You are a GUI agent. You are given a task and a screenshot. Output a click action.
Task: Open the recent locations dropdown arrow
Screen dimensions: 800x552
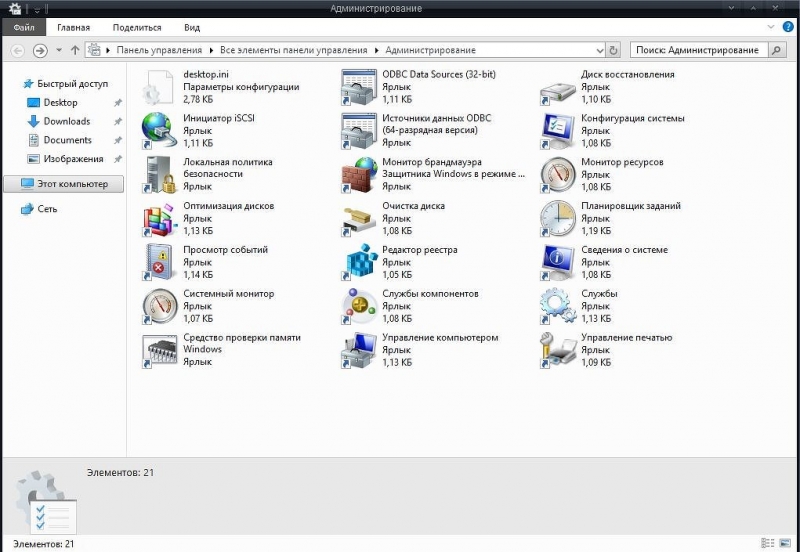59,50
